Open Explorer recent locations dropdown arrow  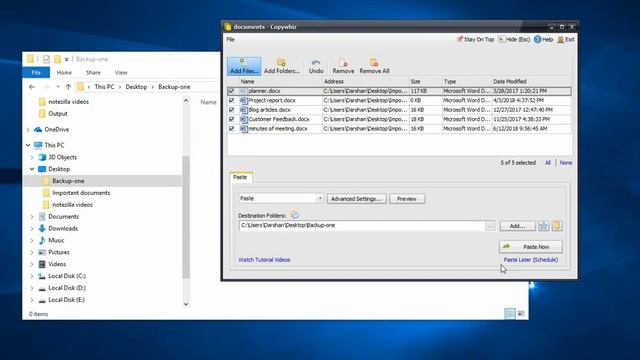click(x=58, y=87)
